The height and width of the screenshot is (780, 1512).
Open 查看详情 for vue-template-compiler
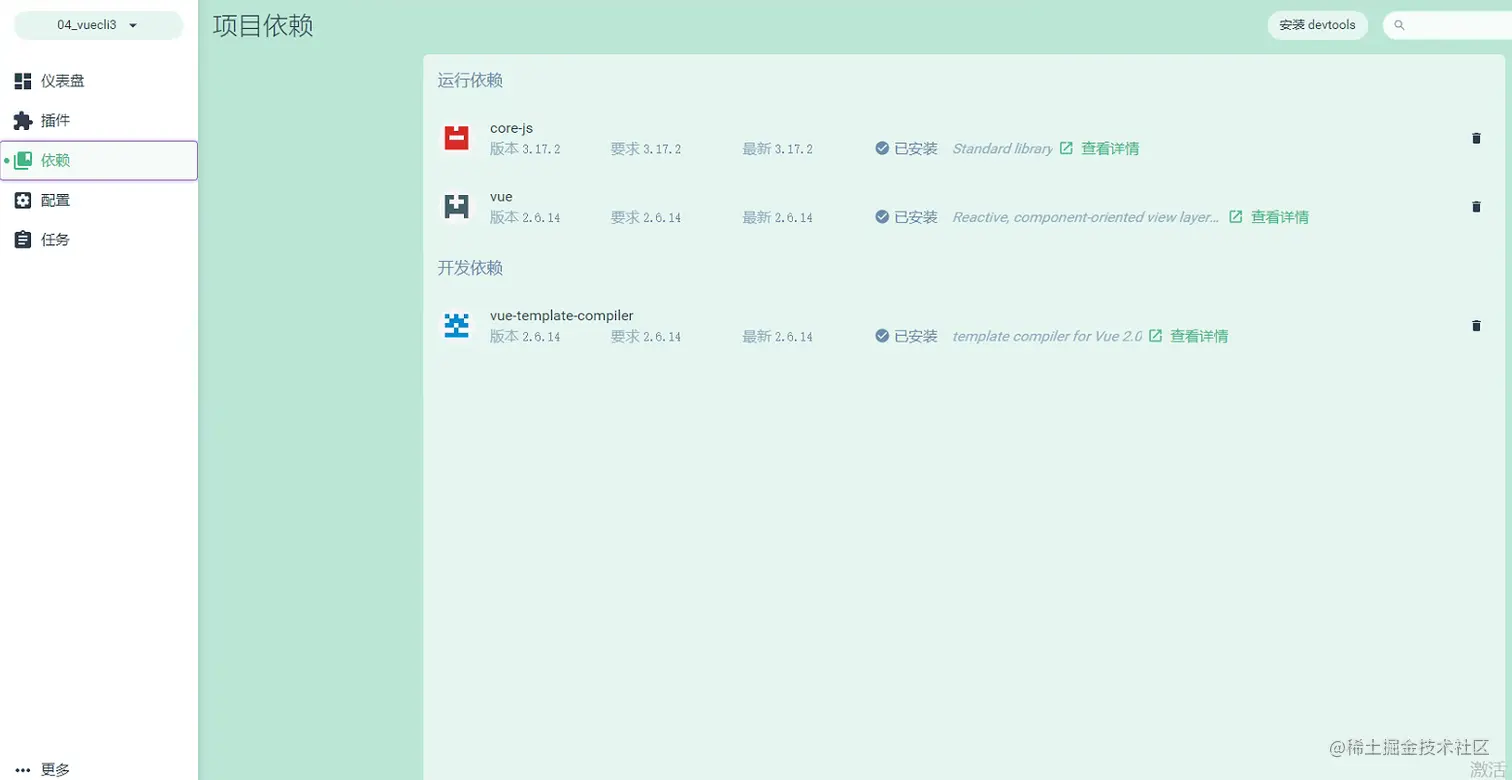click(x=1199, y=337)
